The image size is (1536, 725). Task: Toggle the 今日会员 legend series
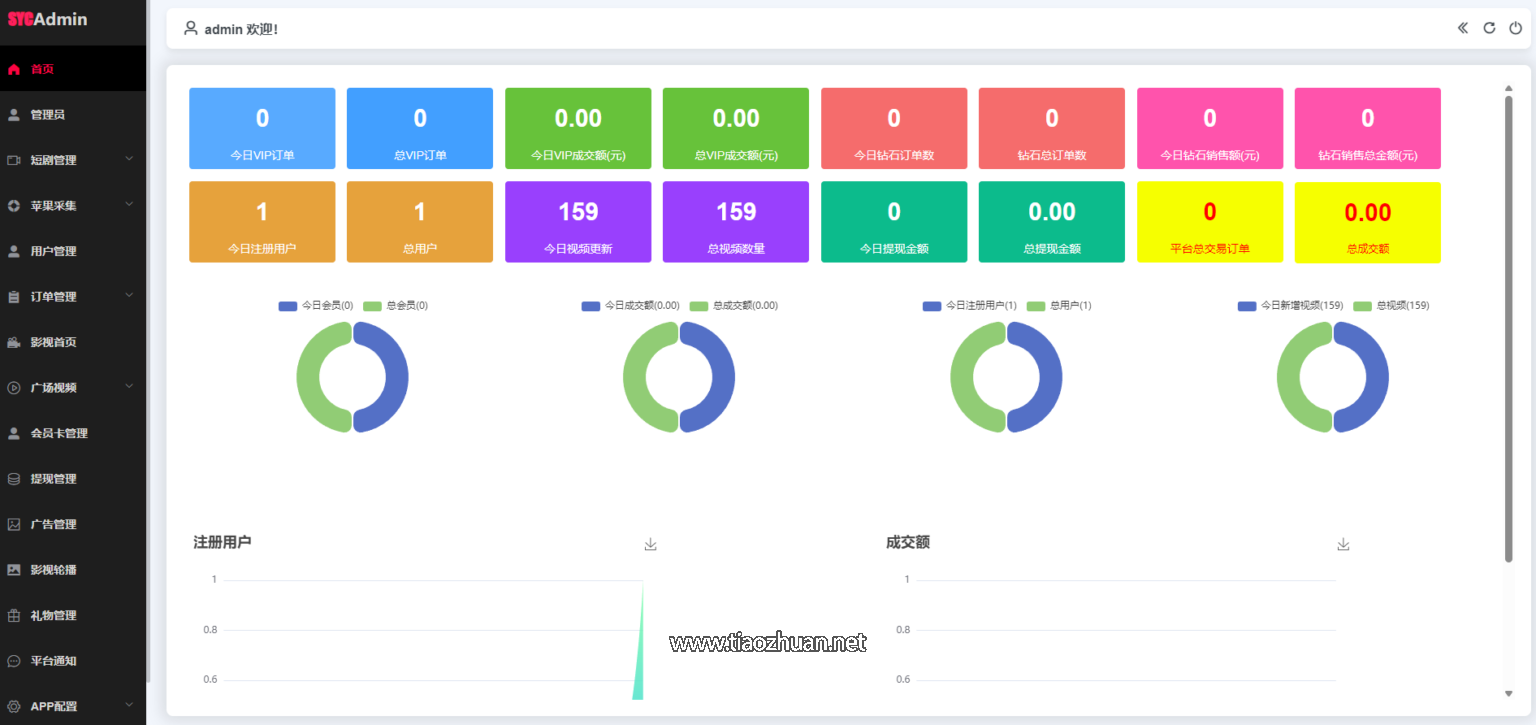(x=316, y=306)
